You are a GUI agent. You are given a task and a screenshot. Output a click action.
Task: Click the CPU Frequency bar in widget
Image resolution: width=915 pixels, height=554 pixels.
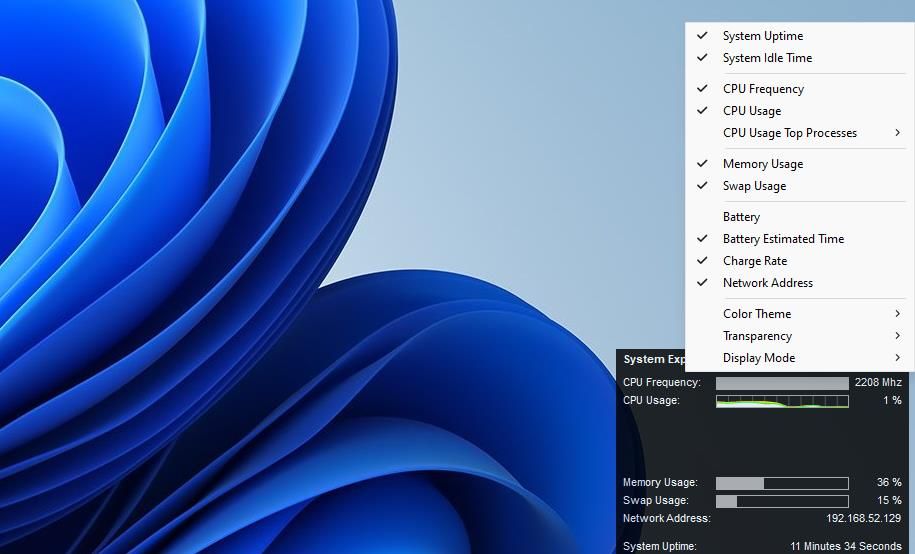click(x=782, y=383)
